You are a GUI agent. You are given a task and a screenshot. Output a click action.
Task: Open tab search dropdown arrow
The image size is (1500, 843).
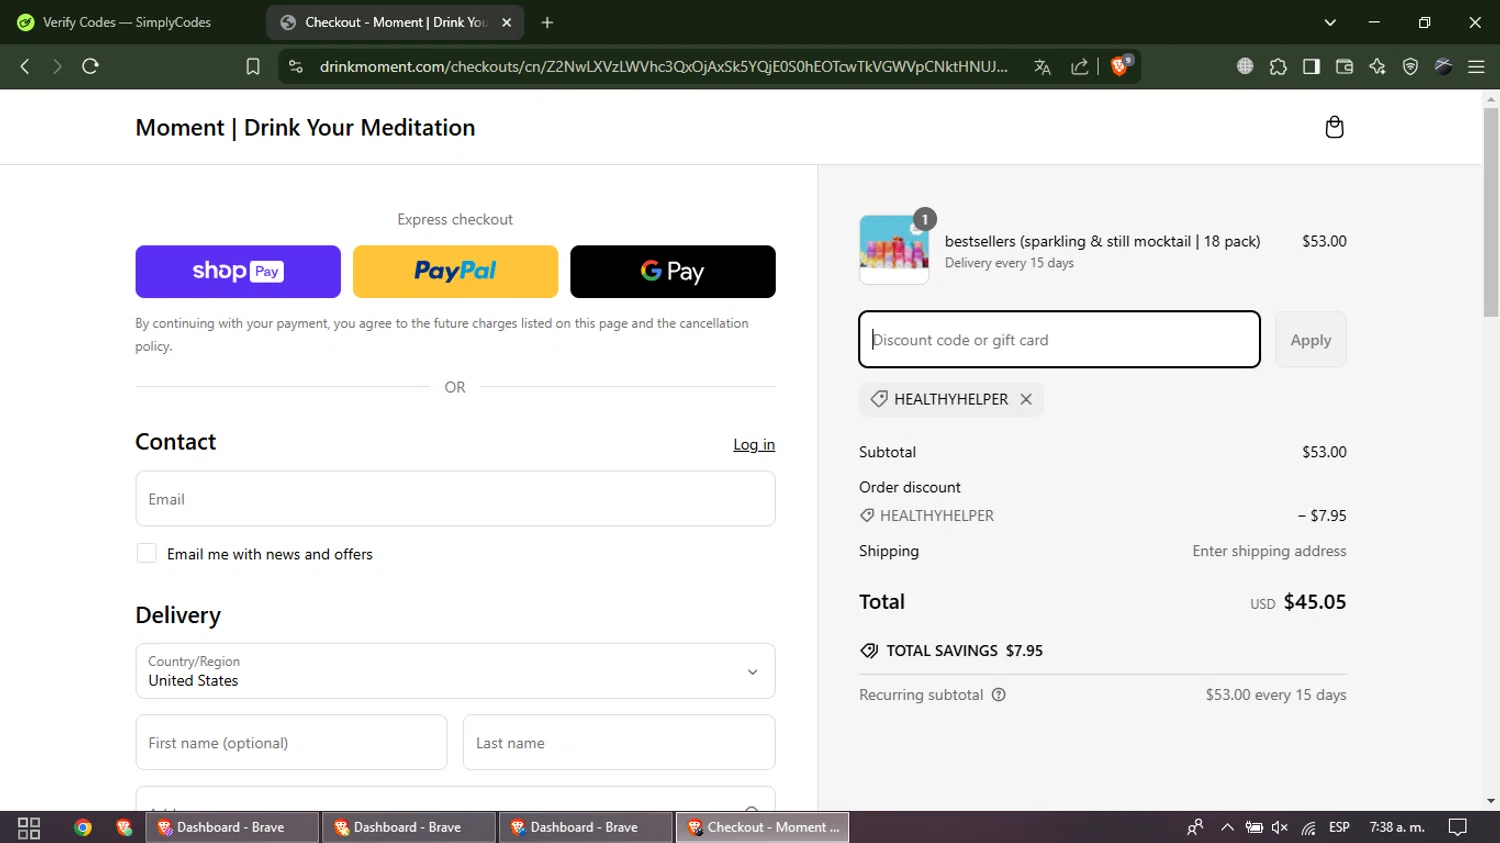pyautogui.click(x=1330, y=22)
